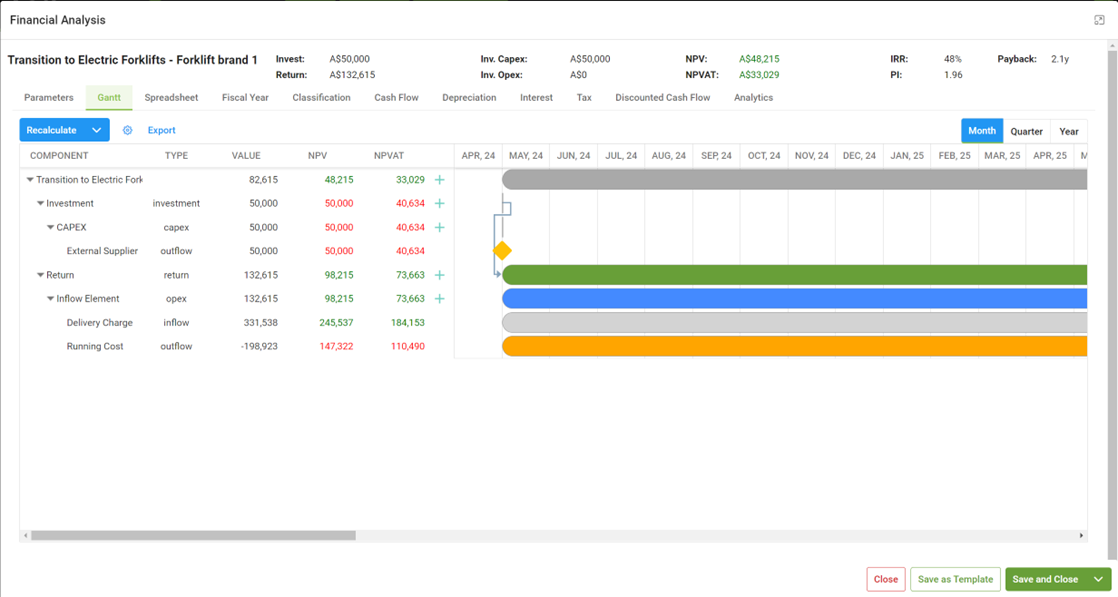The width and height of the screenshot is (1118, 597).
Task: Collapse the CAPEX tree node
Action: pos(50,227)
